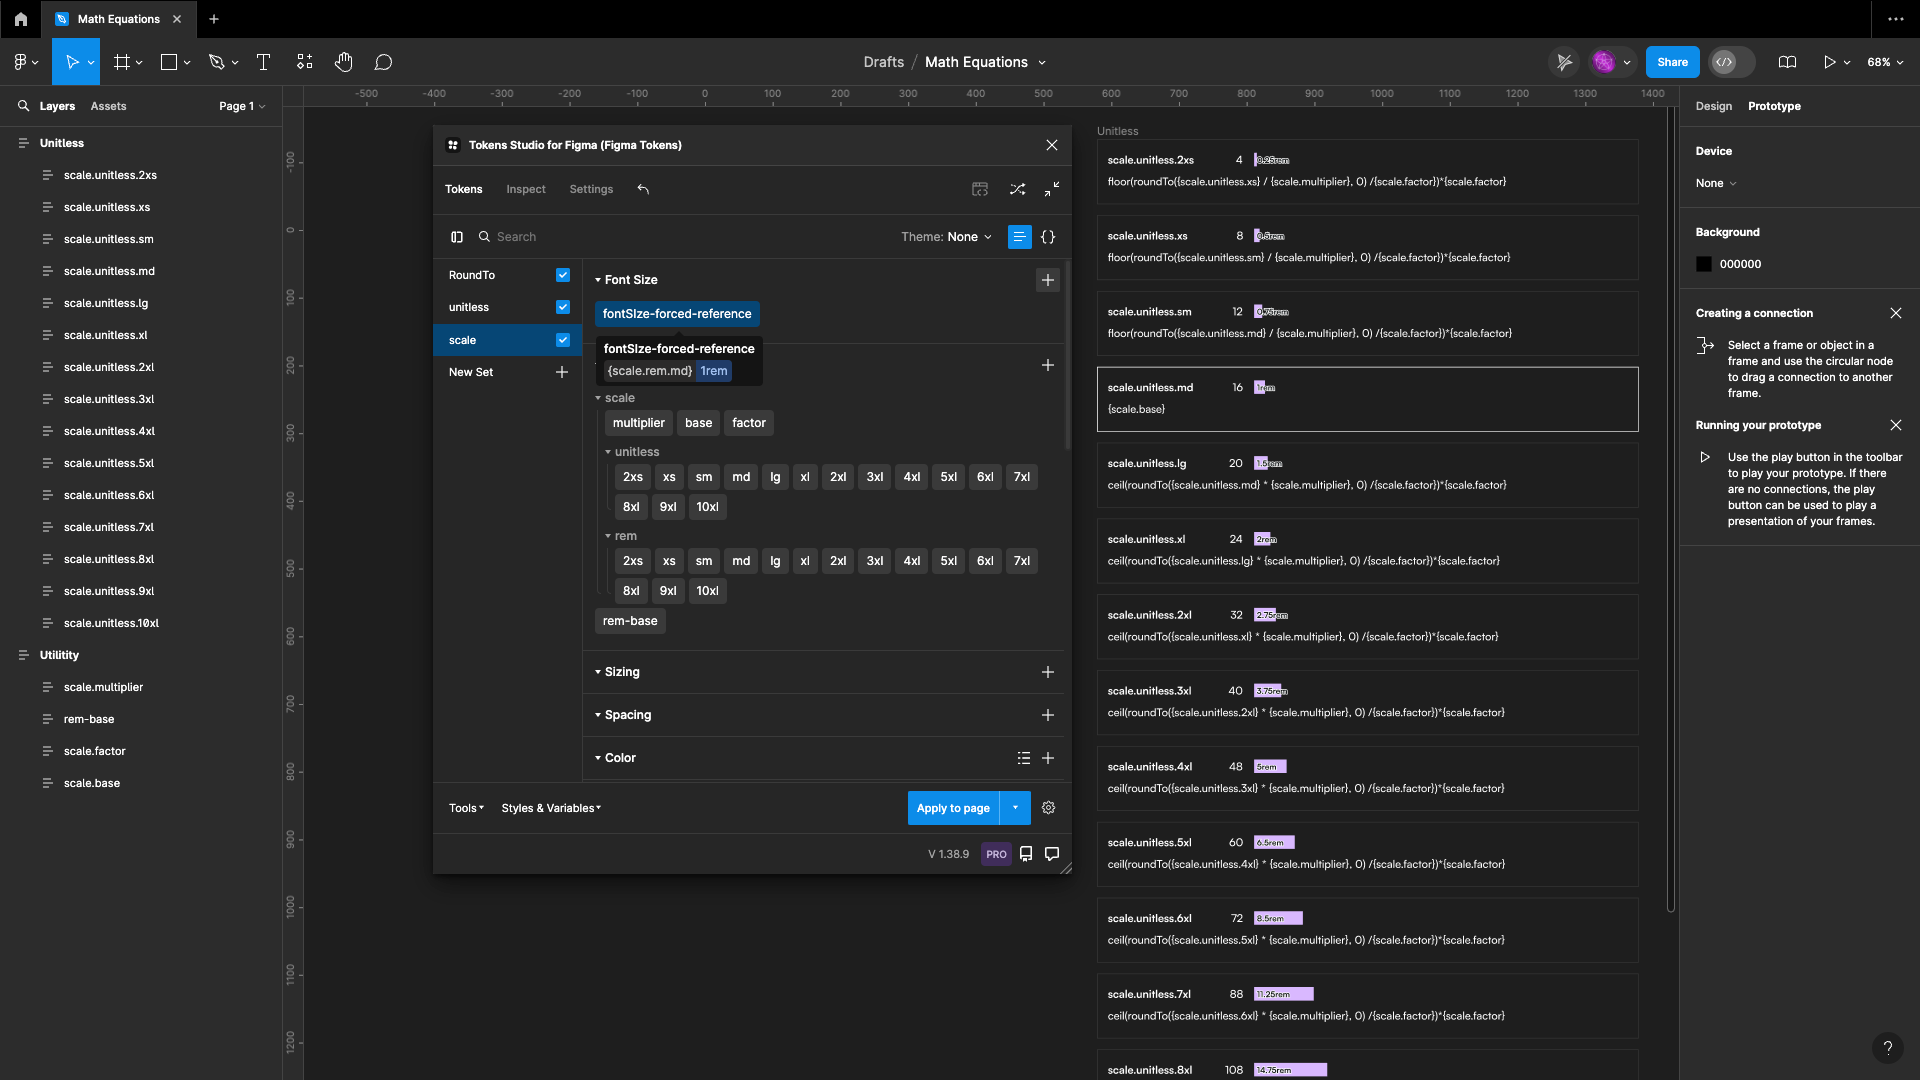This screenshot has width=1920, height=1080.
Task: Select the Rectangle shape tool
Action: coord(169,62)
